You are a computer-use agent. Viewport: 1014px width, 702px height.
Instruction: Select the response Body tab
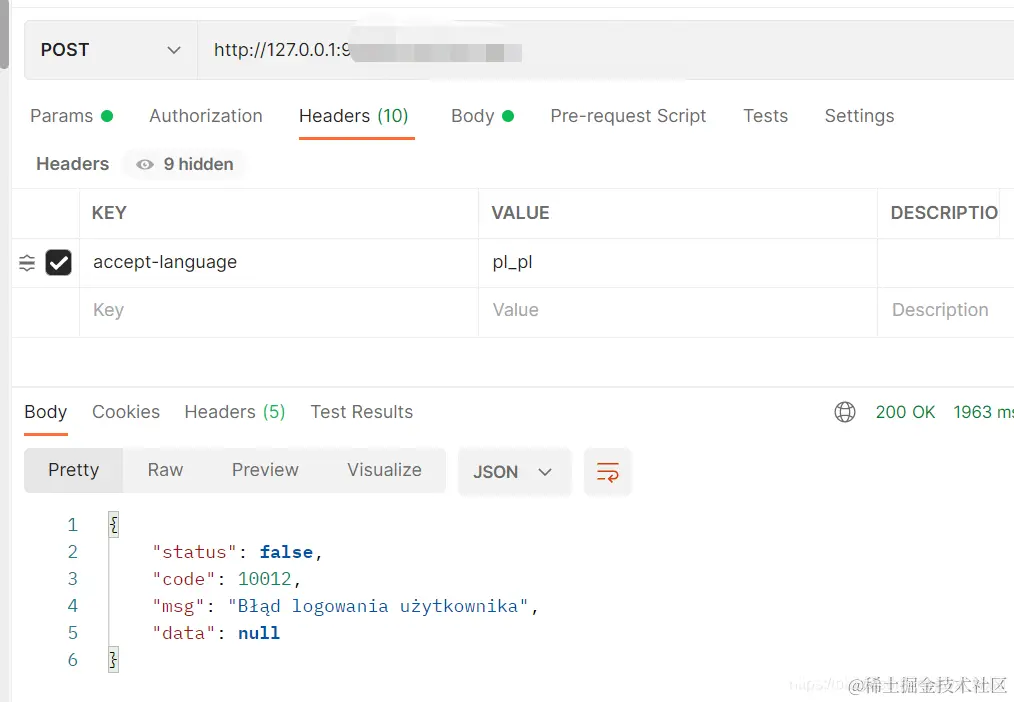(46, 412)
